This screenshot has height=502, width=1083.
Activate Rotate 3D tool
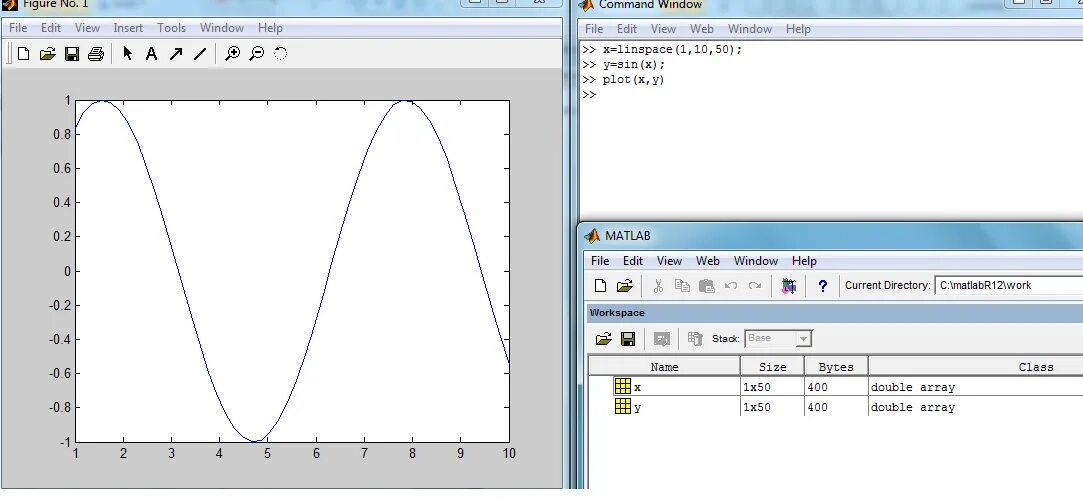pyautogui.click(x=280, y=53)
